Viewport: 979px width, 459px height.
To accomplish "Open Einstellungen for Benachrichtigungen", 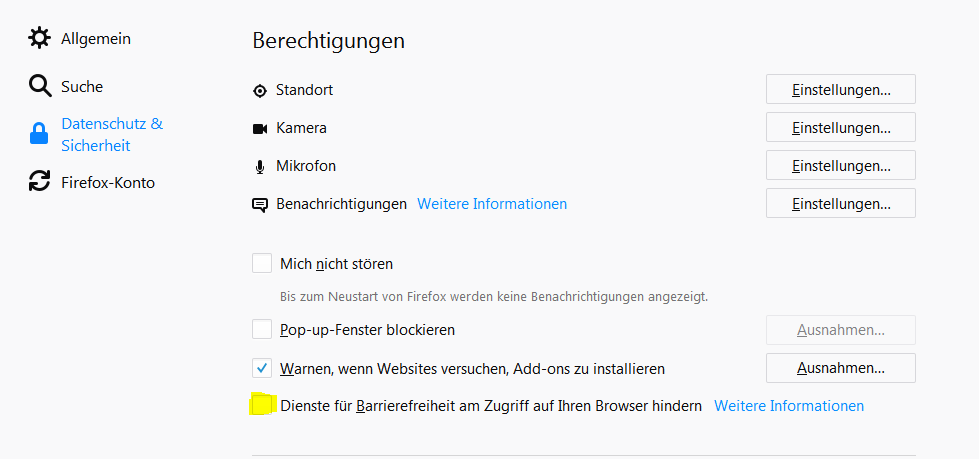I will tap(841, 204).
